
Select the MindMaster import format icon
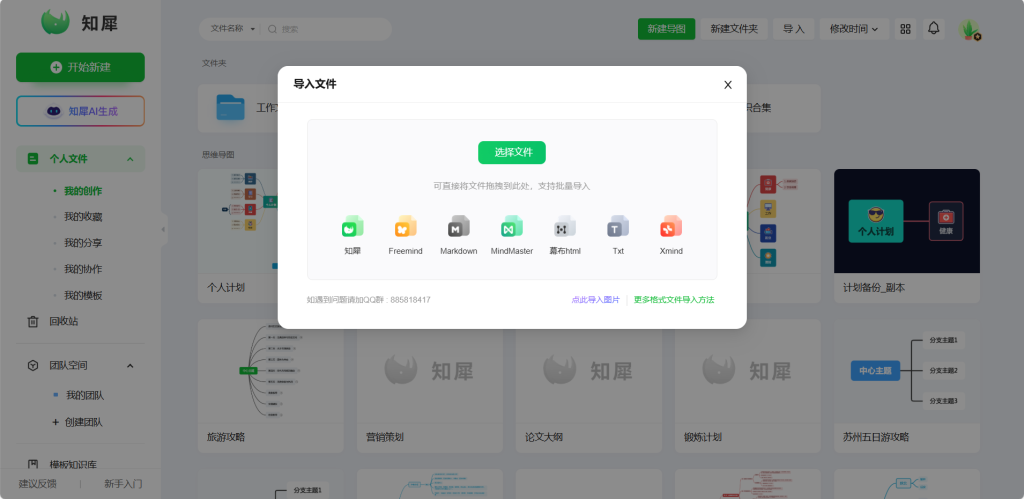point(511,227)
